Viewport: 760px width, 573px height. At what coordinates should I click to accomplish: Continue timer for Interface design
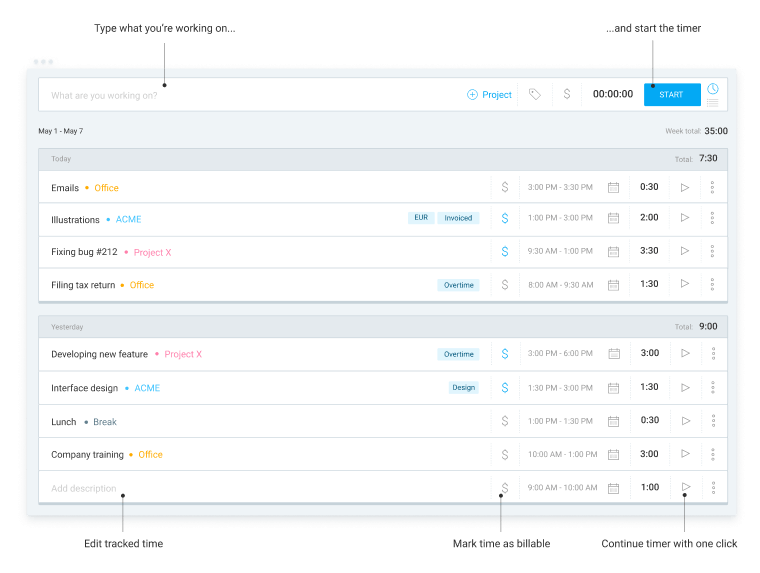[685, 387]
